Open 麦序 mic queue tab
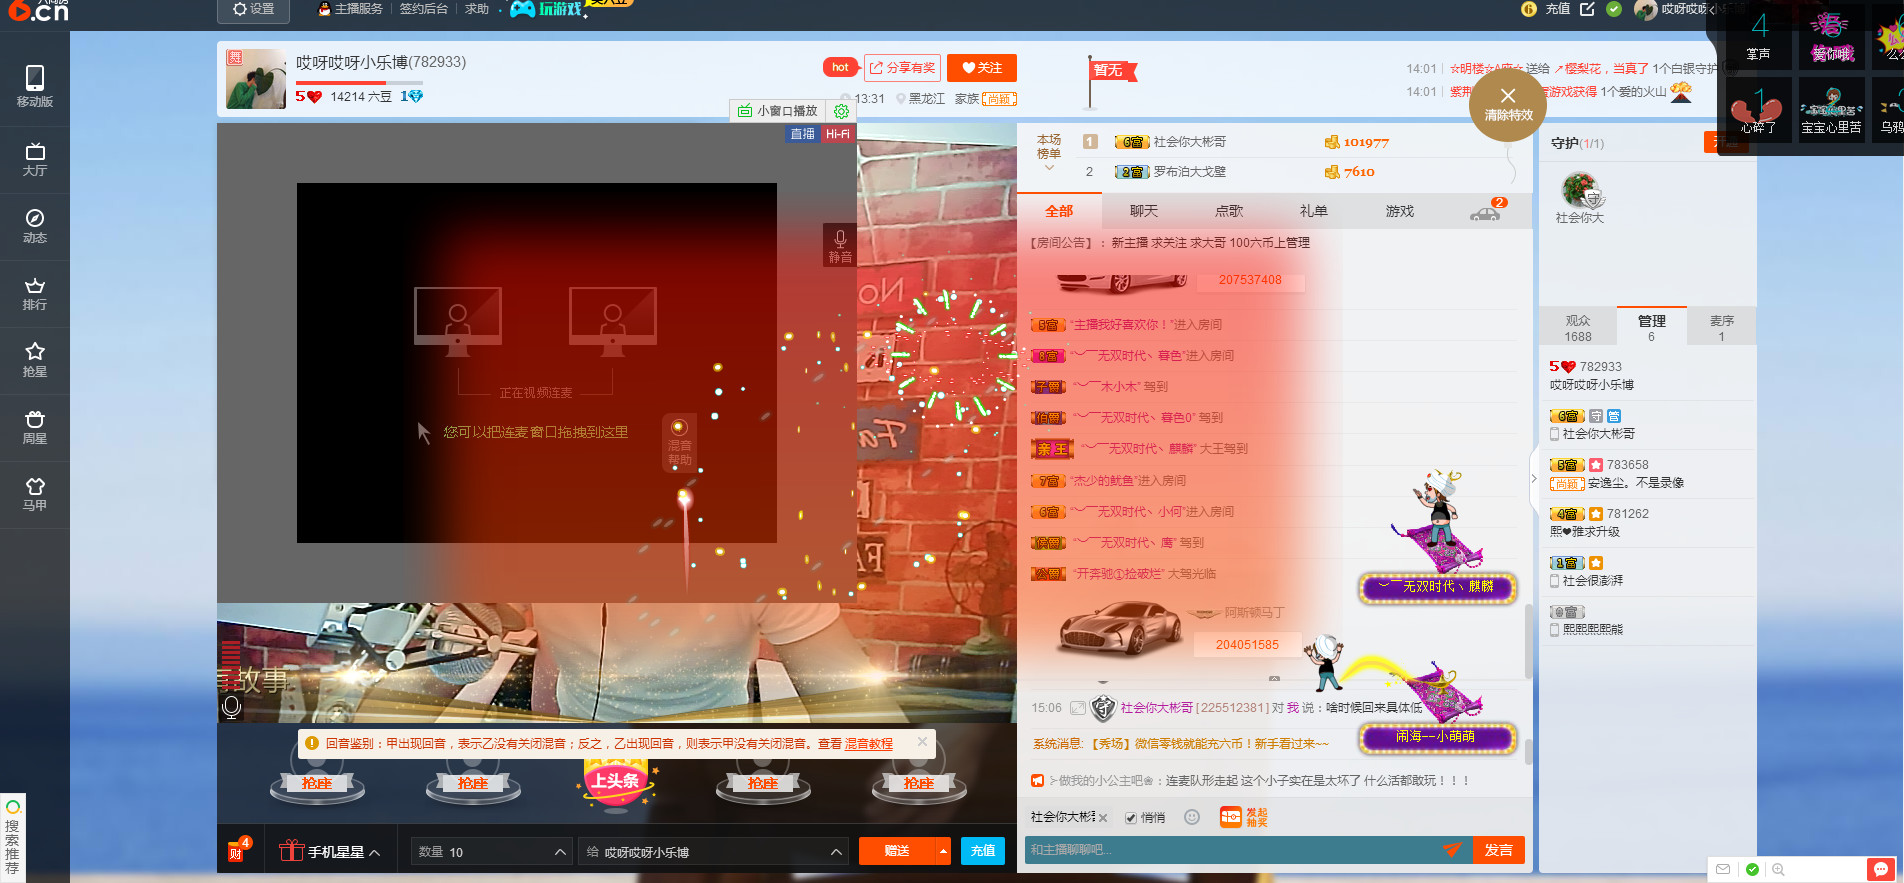Viewport: 1904px width, 883px height. 1721,327
